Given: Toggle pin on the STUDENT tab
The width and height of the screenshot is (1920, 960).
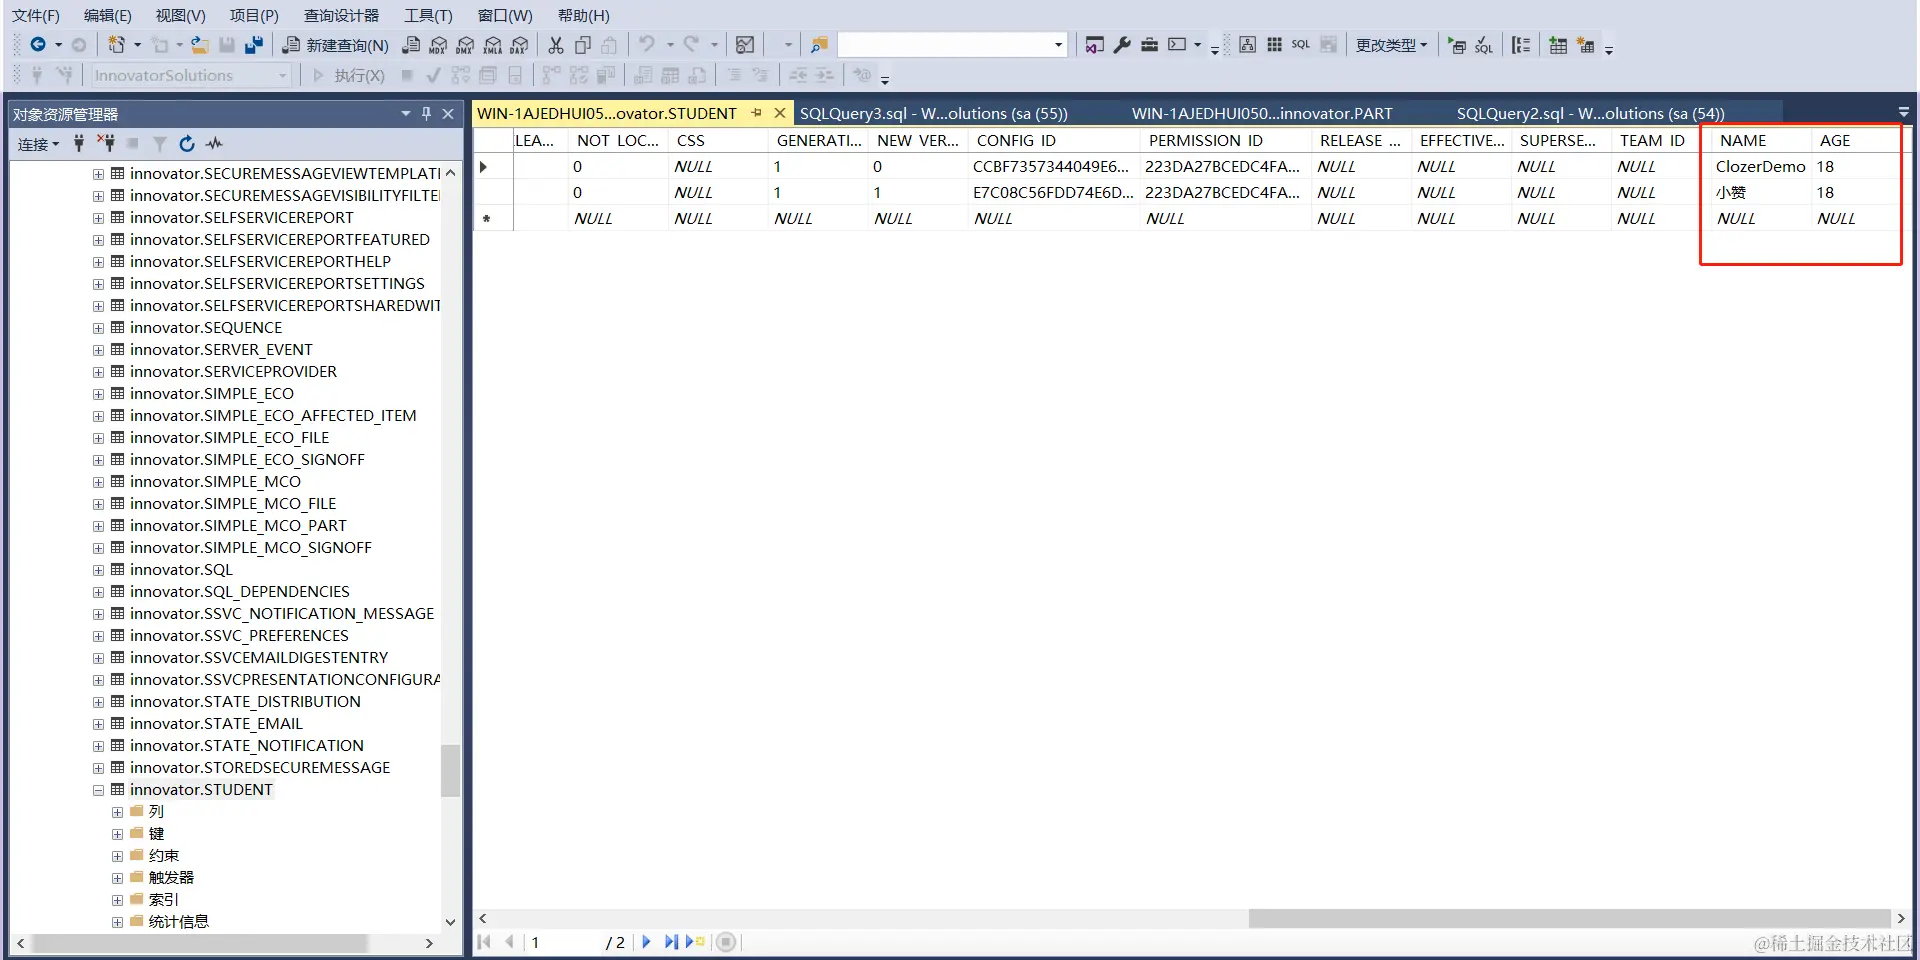Looking at the screenshot, I should (x=757, y=113).
